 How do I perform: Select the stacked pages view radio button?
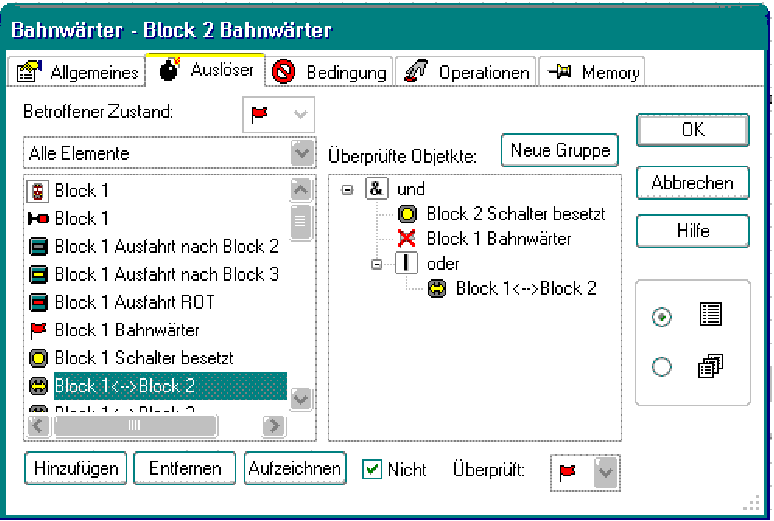[x=662, y=368]
